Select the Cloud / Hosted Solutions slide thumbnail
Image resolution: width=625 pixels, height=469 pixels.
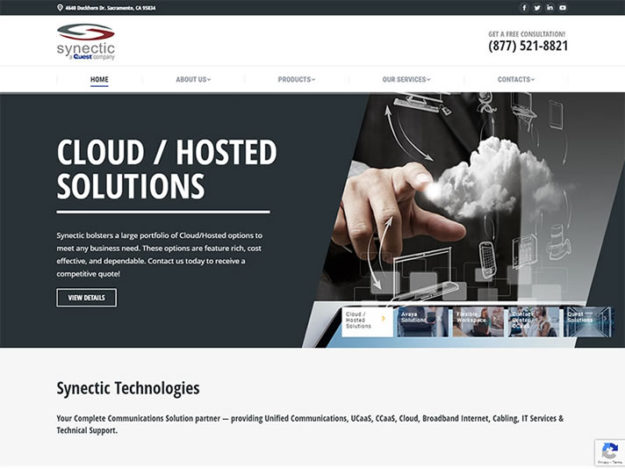pyautogui.click(x=367, y=321)
